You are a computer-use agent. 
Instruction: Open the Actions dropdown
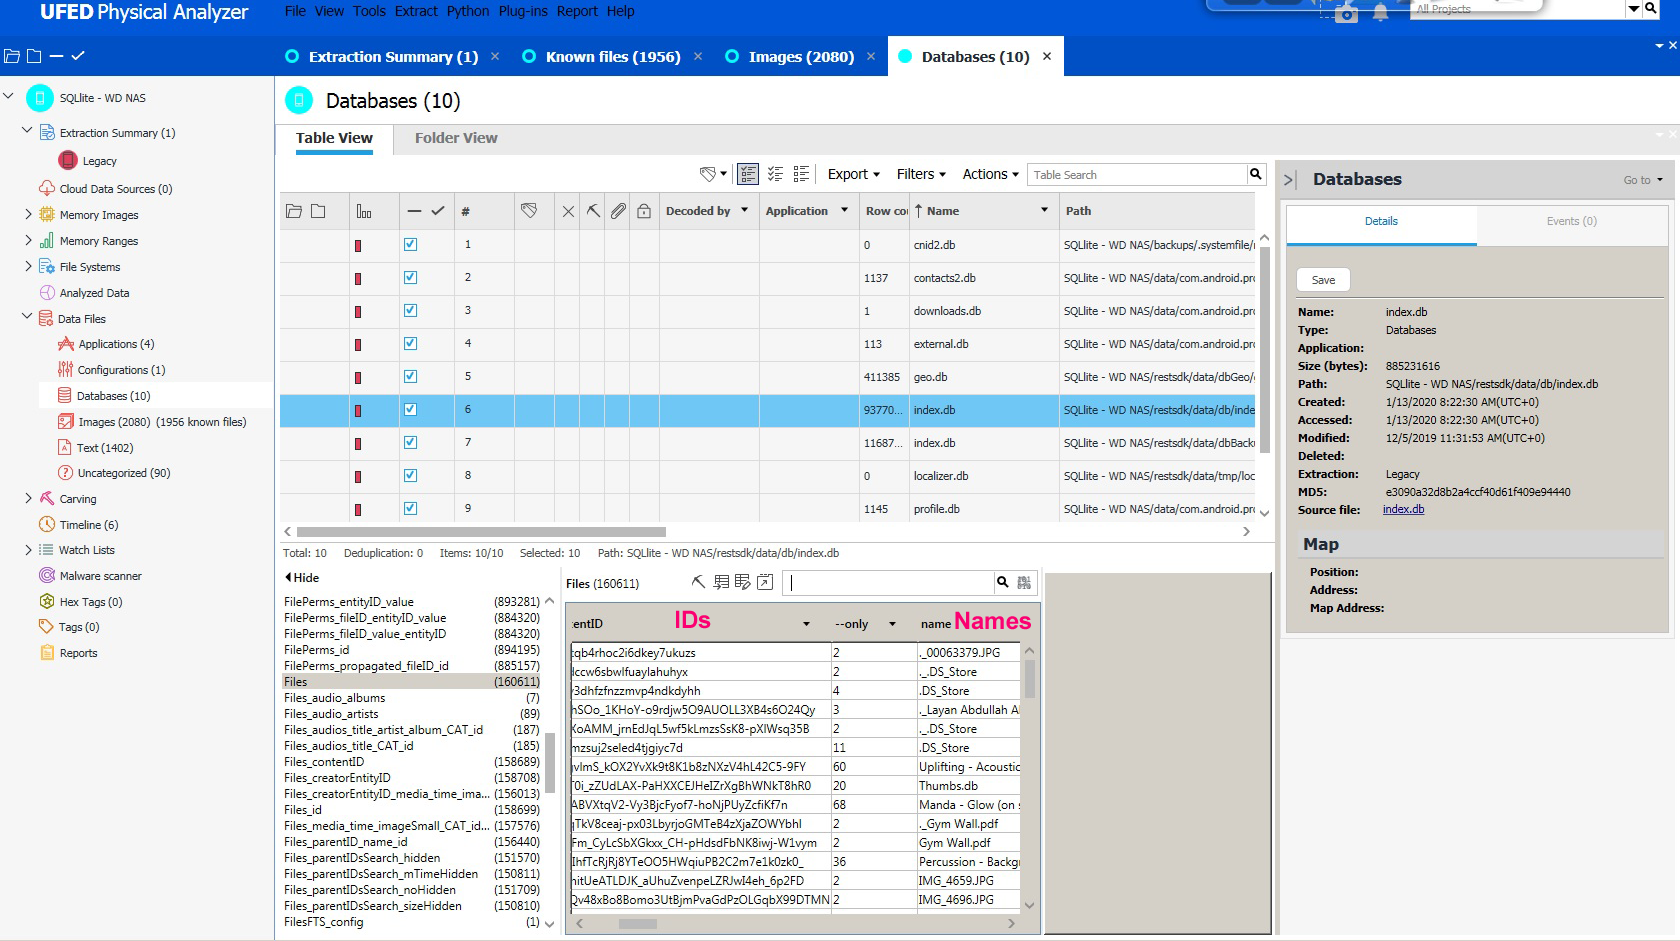[x=990, y=174]
